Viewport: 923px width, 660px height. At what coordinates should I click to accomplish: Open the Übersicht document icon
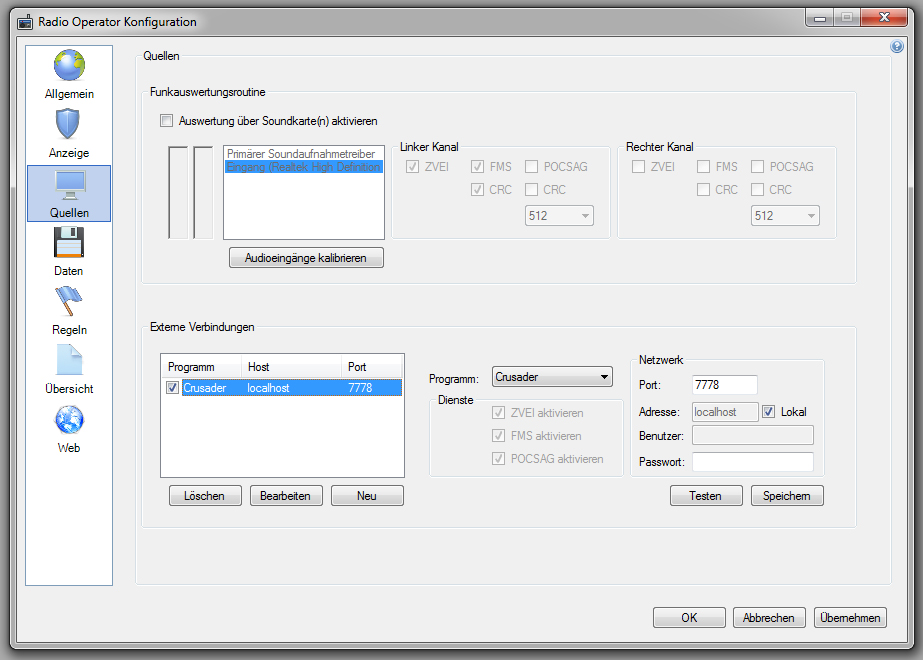coord(68,360)
